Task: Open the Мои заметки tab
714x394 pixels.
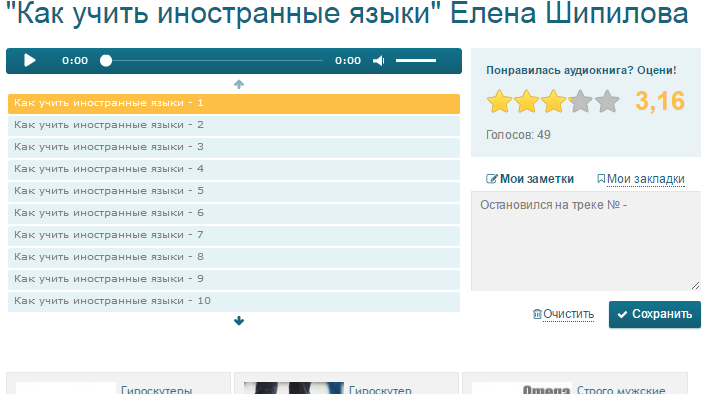Action: click(x=530, y=179)
